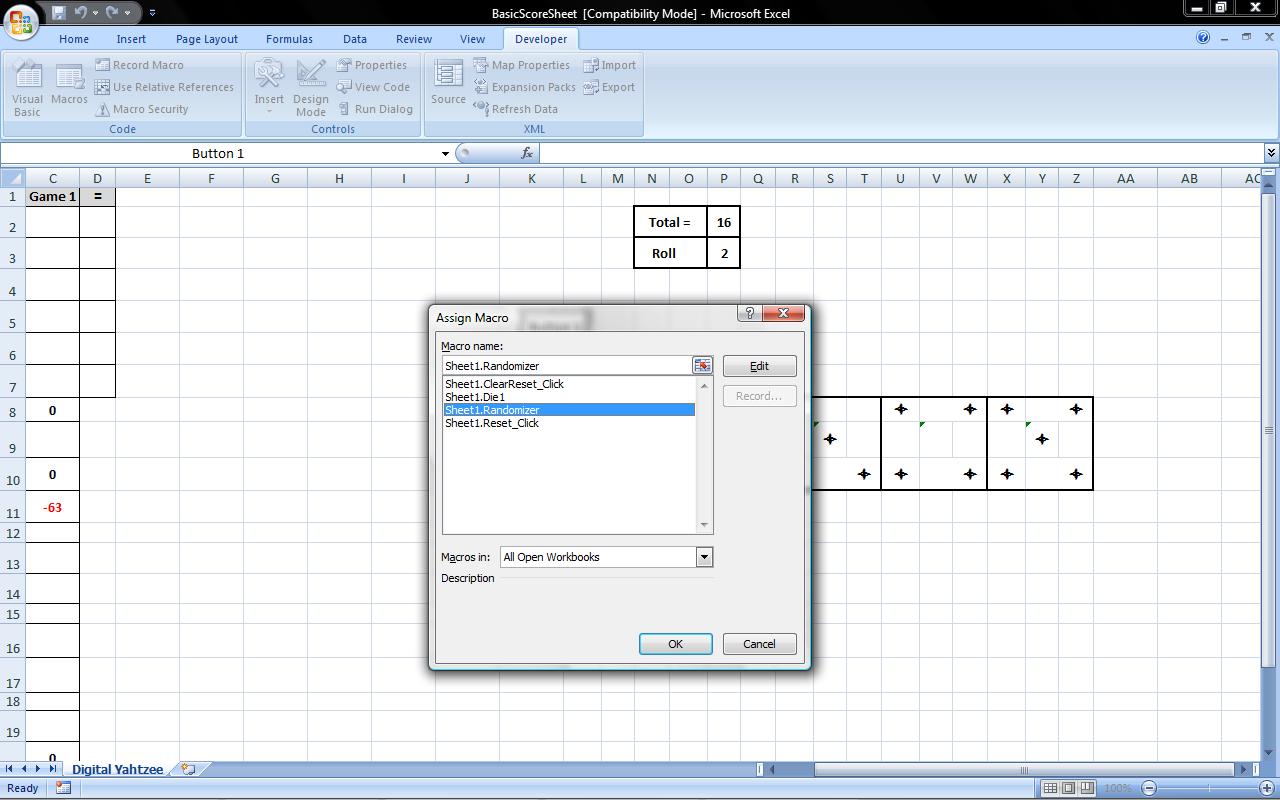Click Run Dialog
1280x800 pixels.
point(375,109)
